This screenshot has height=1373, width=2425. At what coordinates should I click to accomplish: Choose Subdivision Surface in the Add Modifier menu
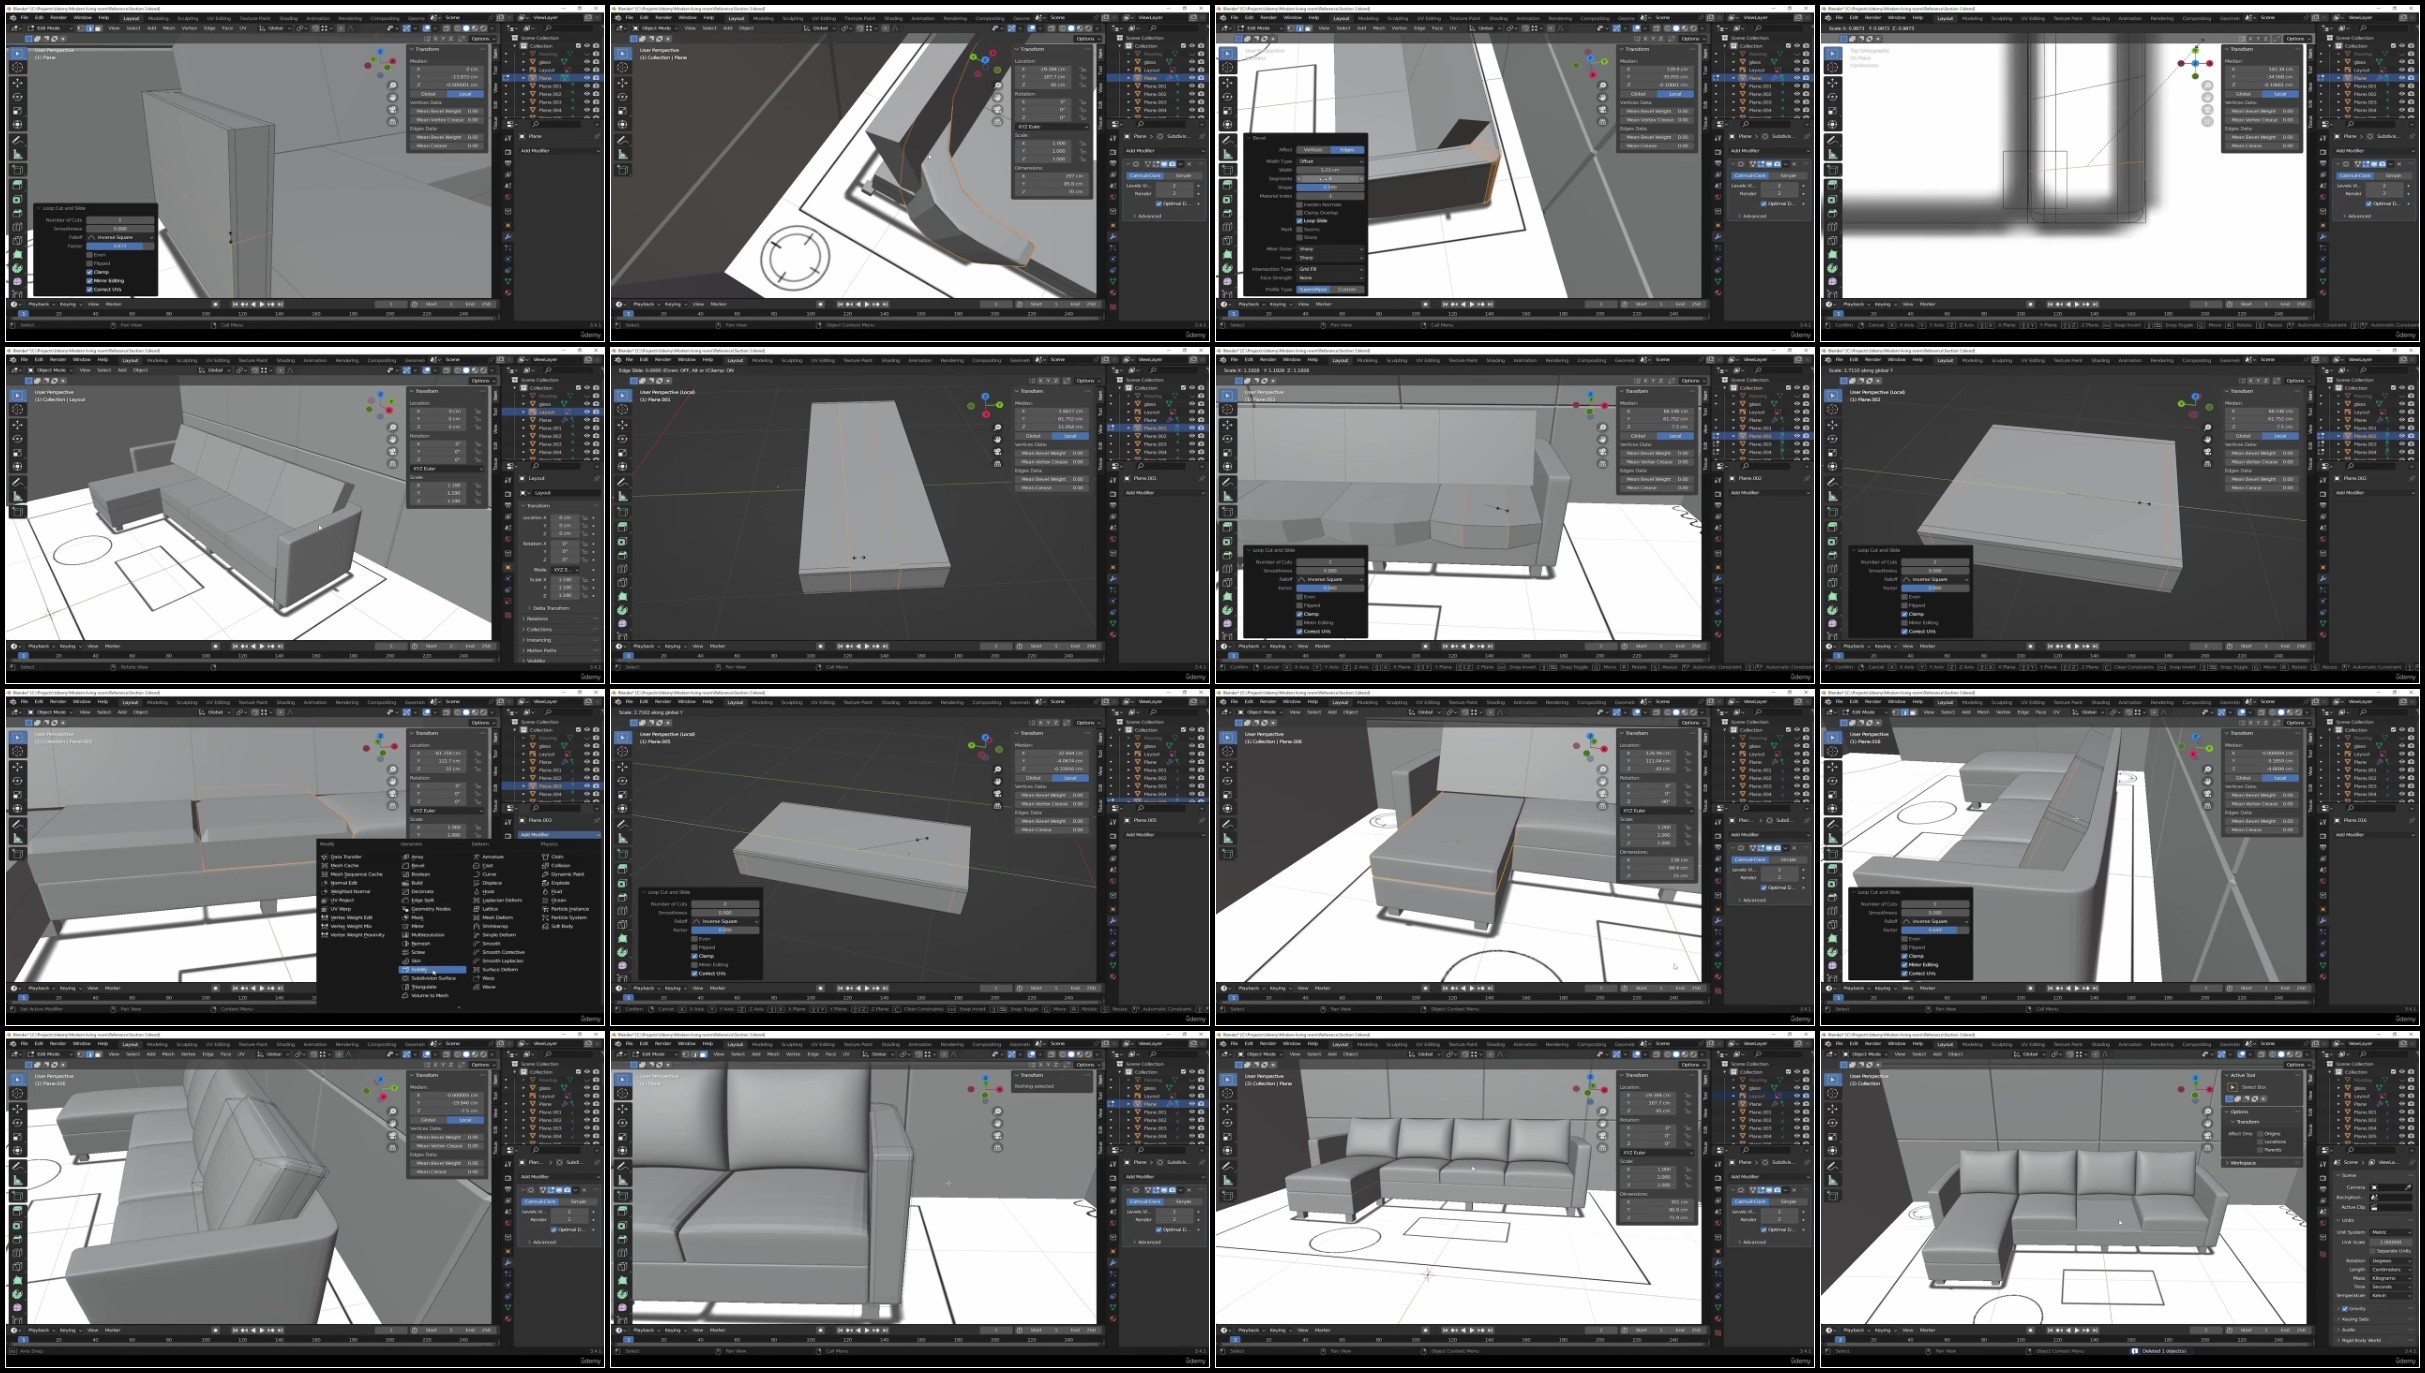(x=432, y=978)
